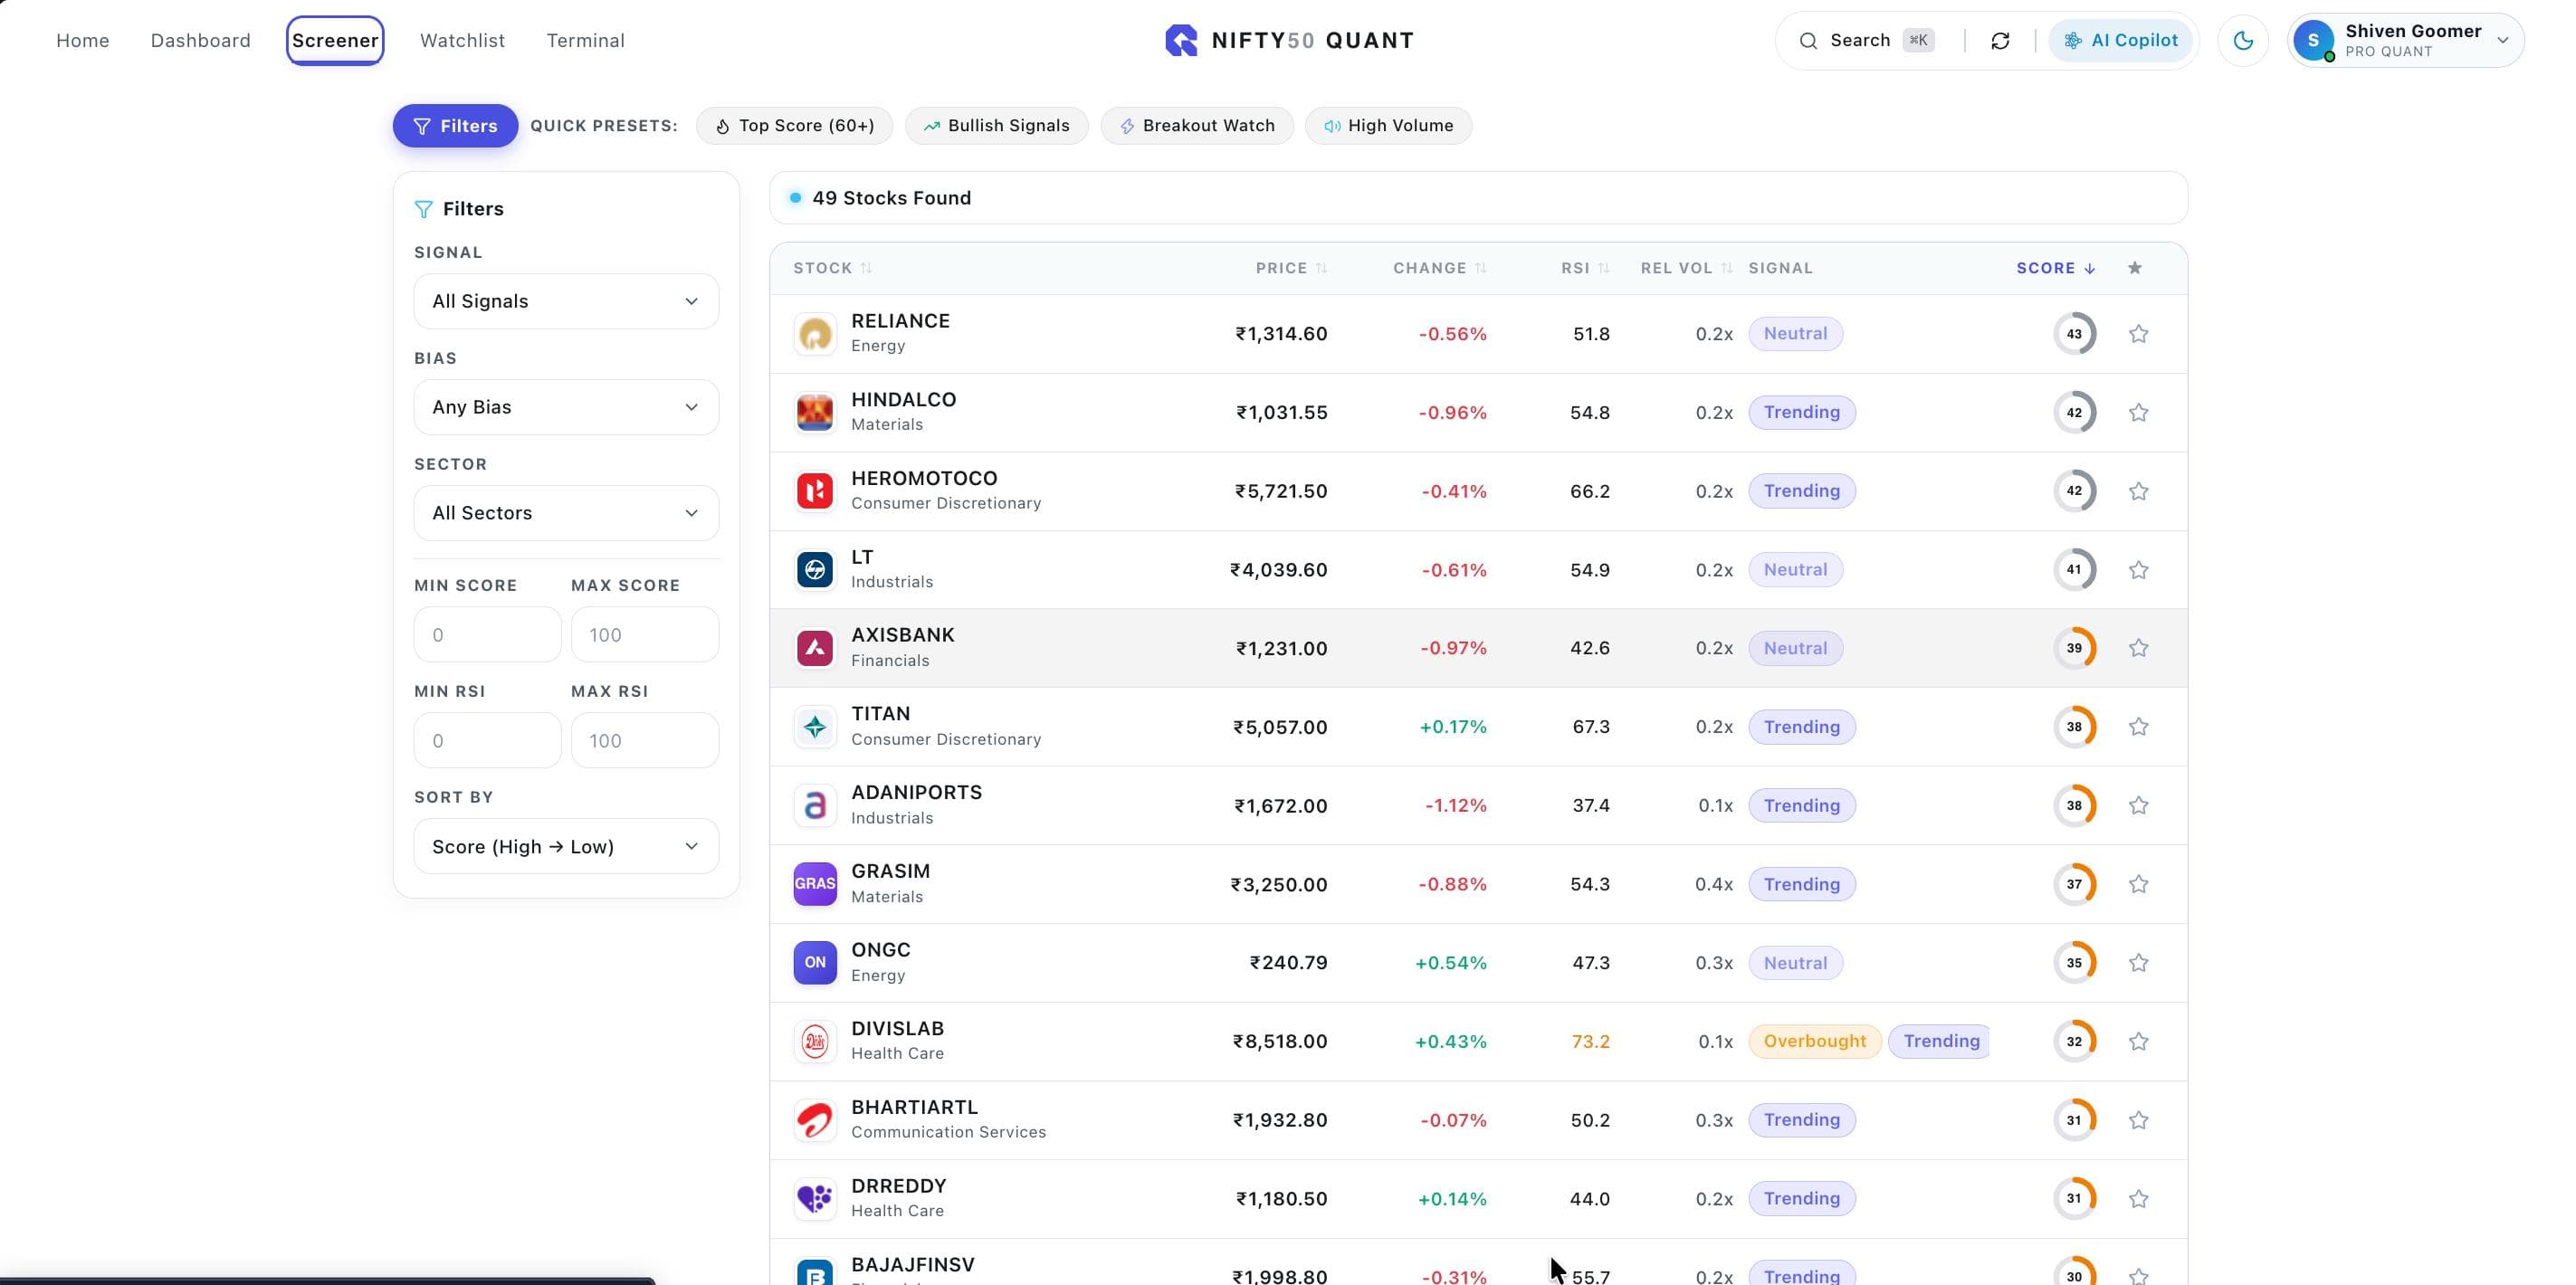The width and height of the screenshot is (2576, 1285).
Task: Click the ADANIPORTS logo icon
Action: tap(815, 806)
